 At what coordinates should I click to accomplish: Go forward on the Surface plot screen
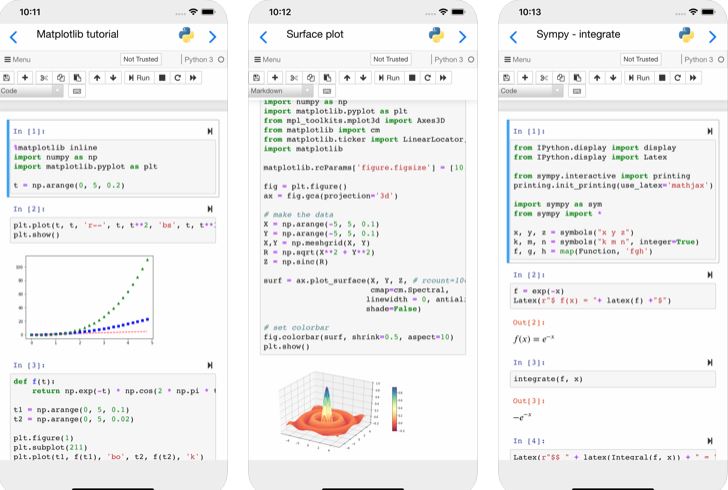pyautogui.click(x=462, y=37)
